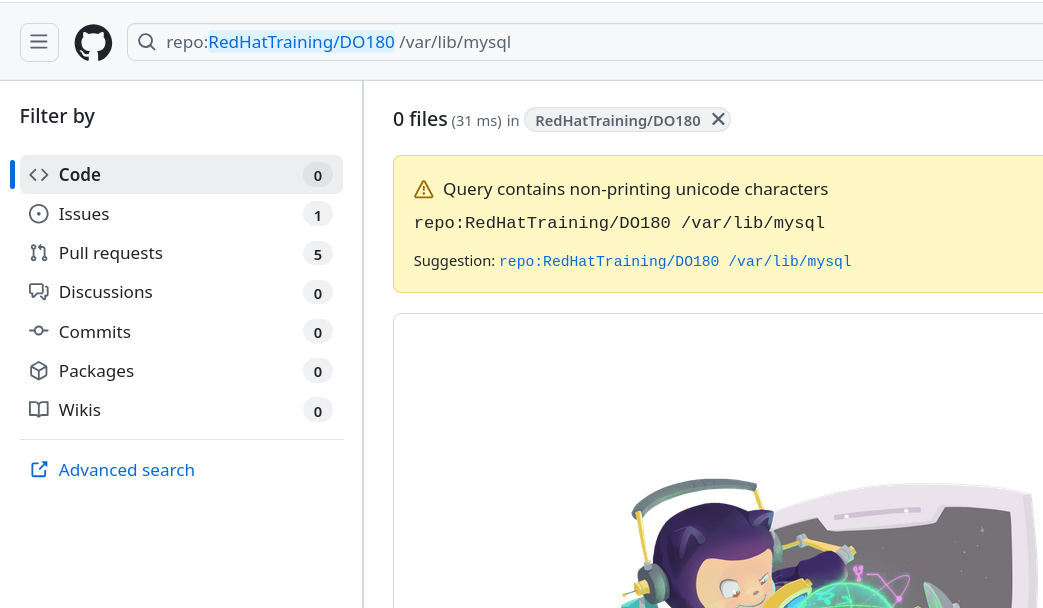1043x608 pixels.
Task: Click the Discussions speech bubble icon
Action: 39,292
